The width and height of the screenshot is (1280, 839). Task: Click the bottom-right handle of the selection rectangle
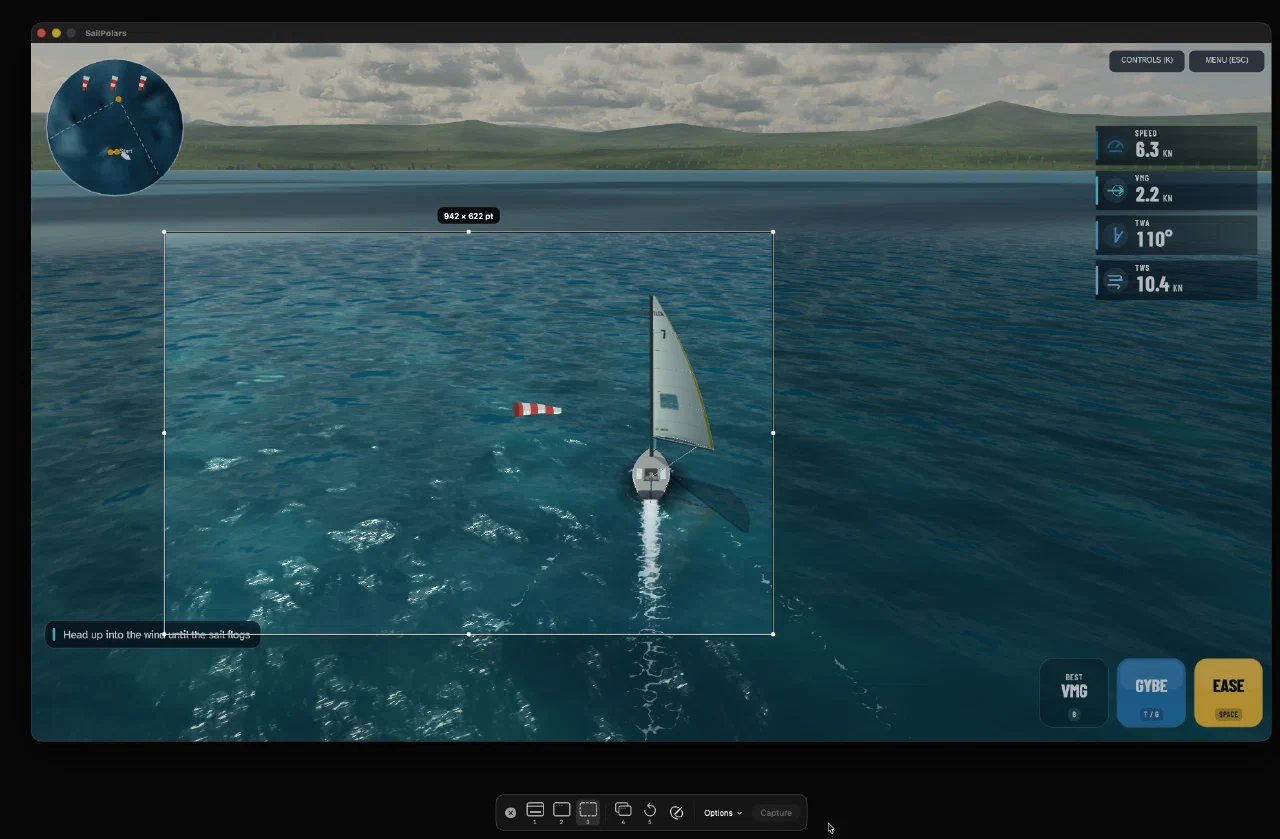[773, 634]
